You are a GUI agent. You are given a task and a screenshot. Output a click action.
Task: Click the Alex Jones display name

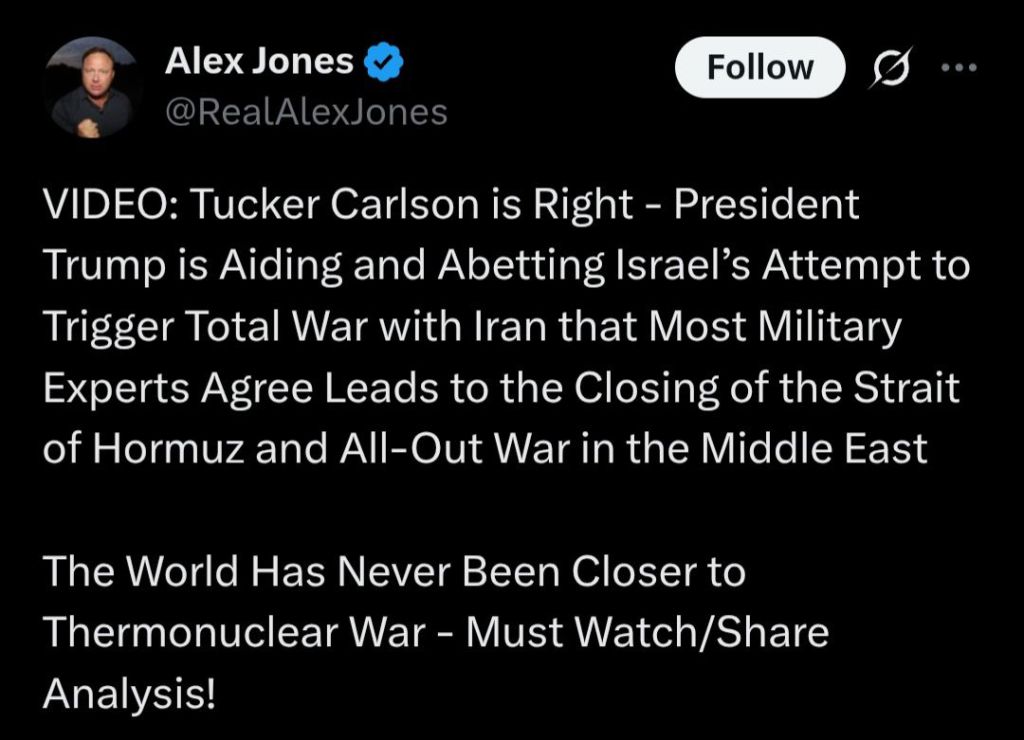[258, 62]
